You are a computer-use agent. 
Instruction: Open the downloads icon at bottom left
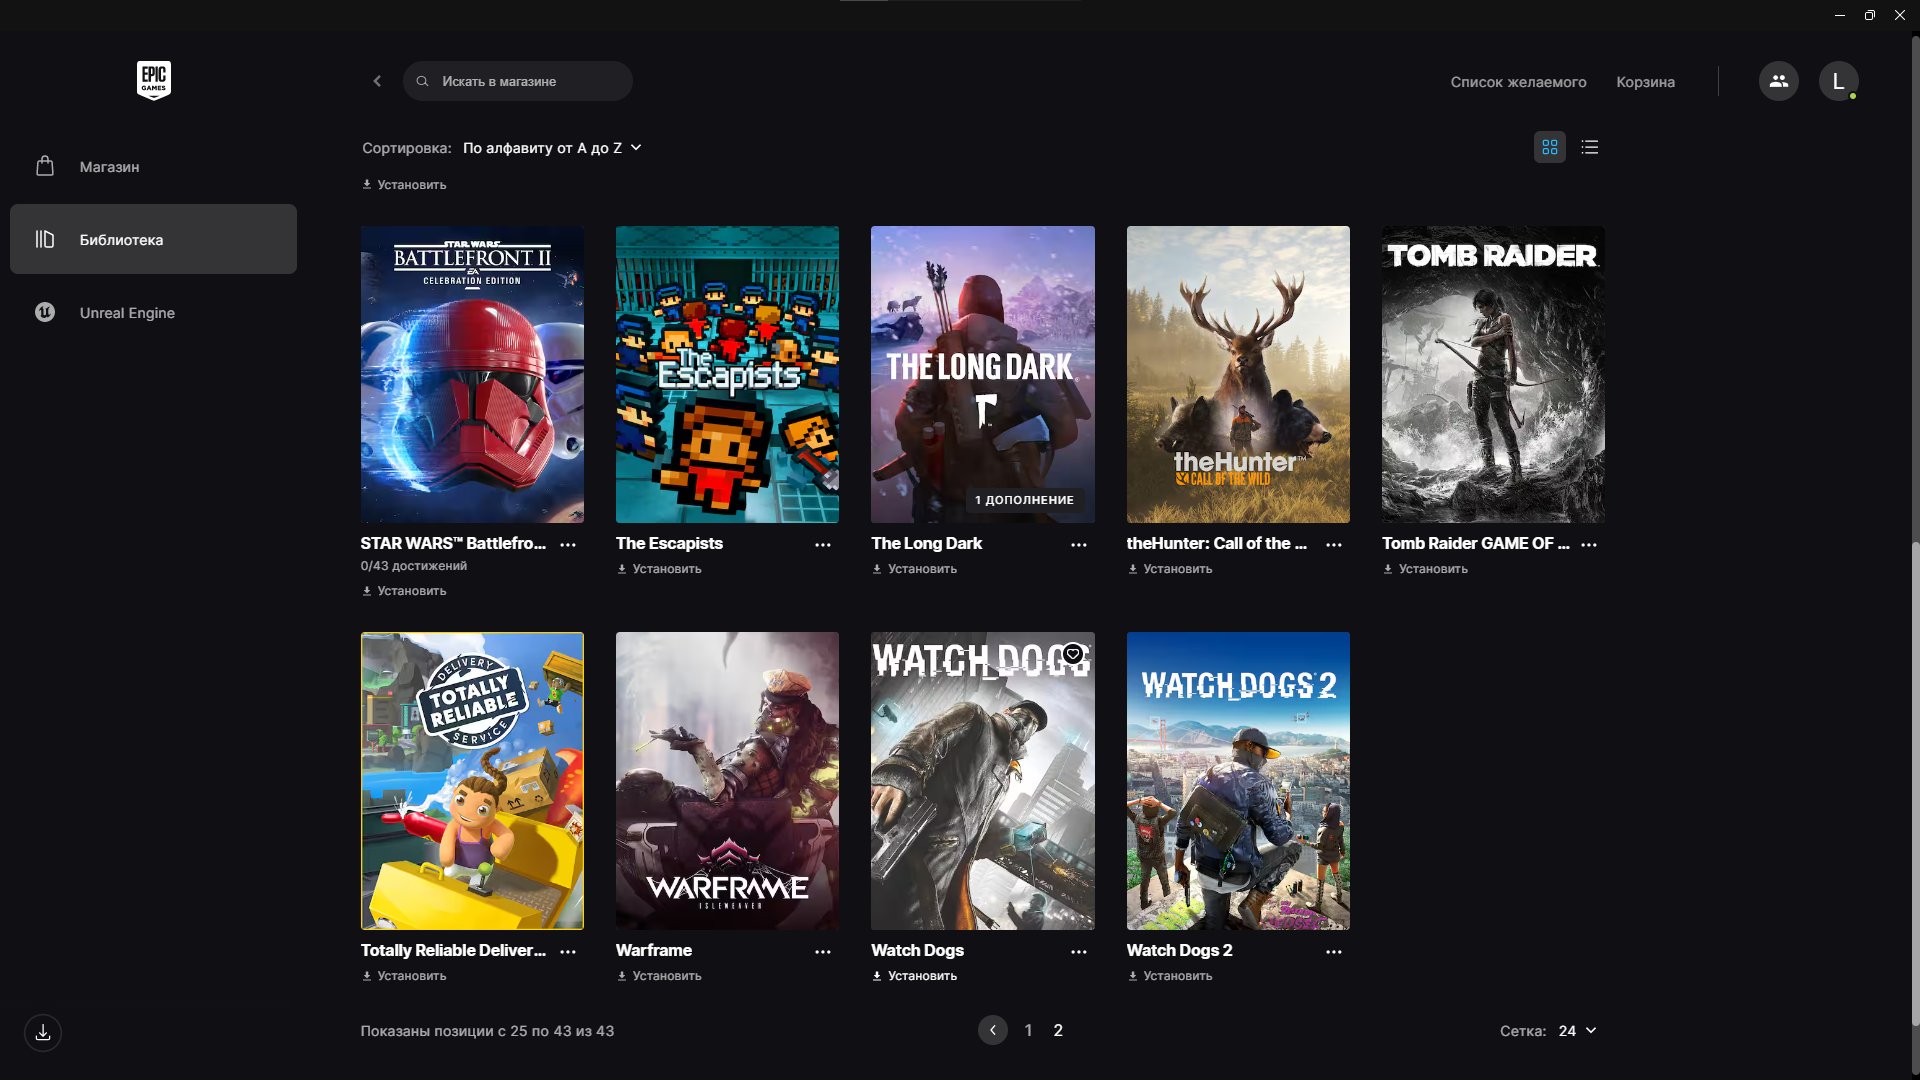(x=43, y=1033)
